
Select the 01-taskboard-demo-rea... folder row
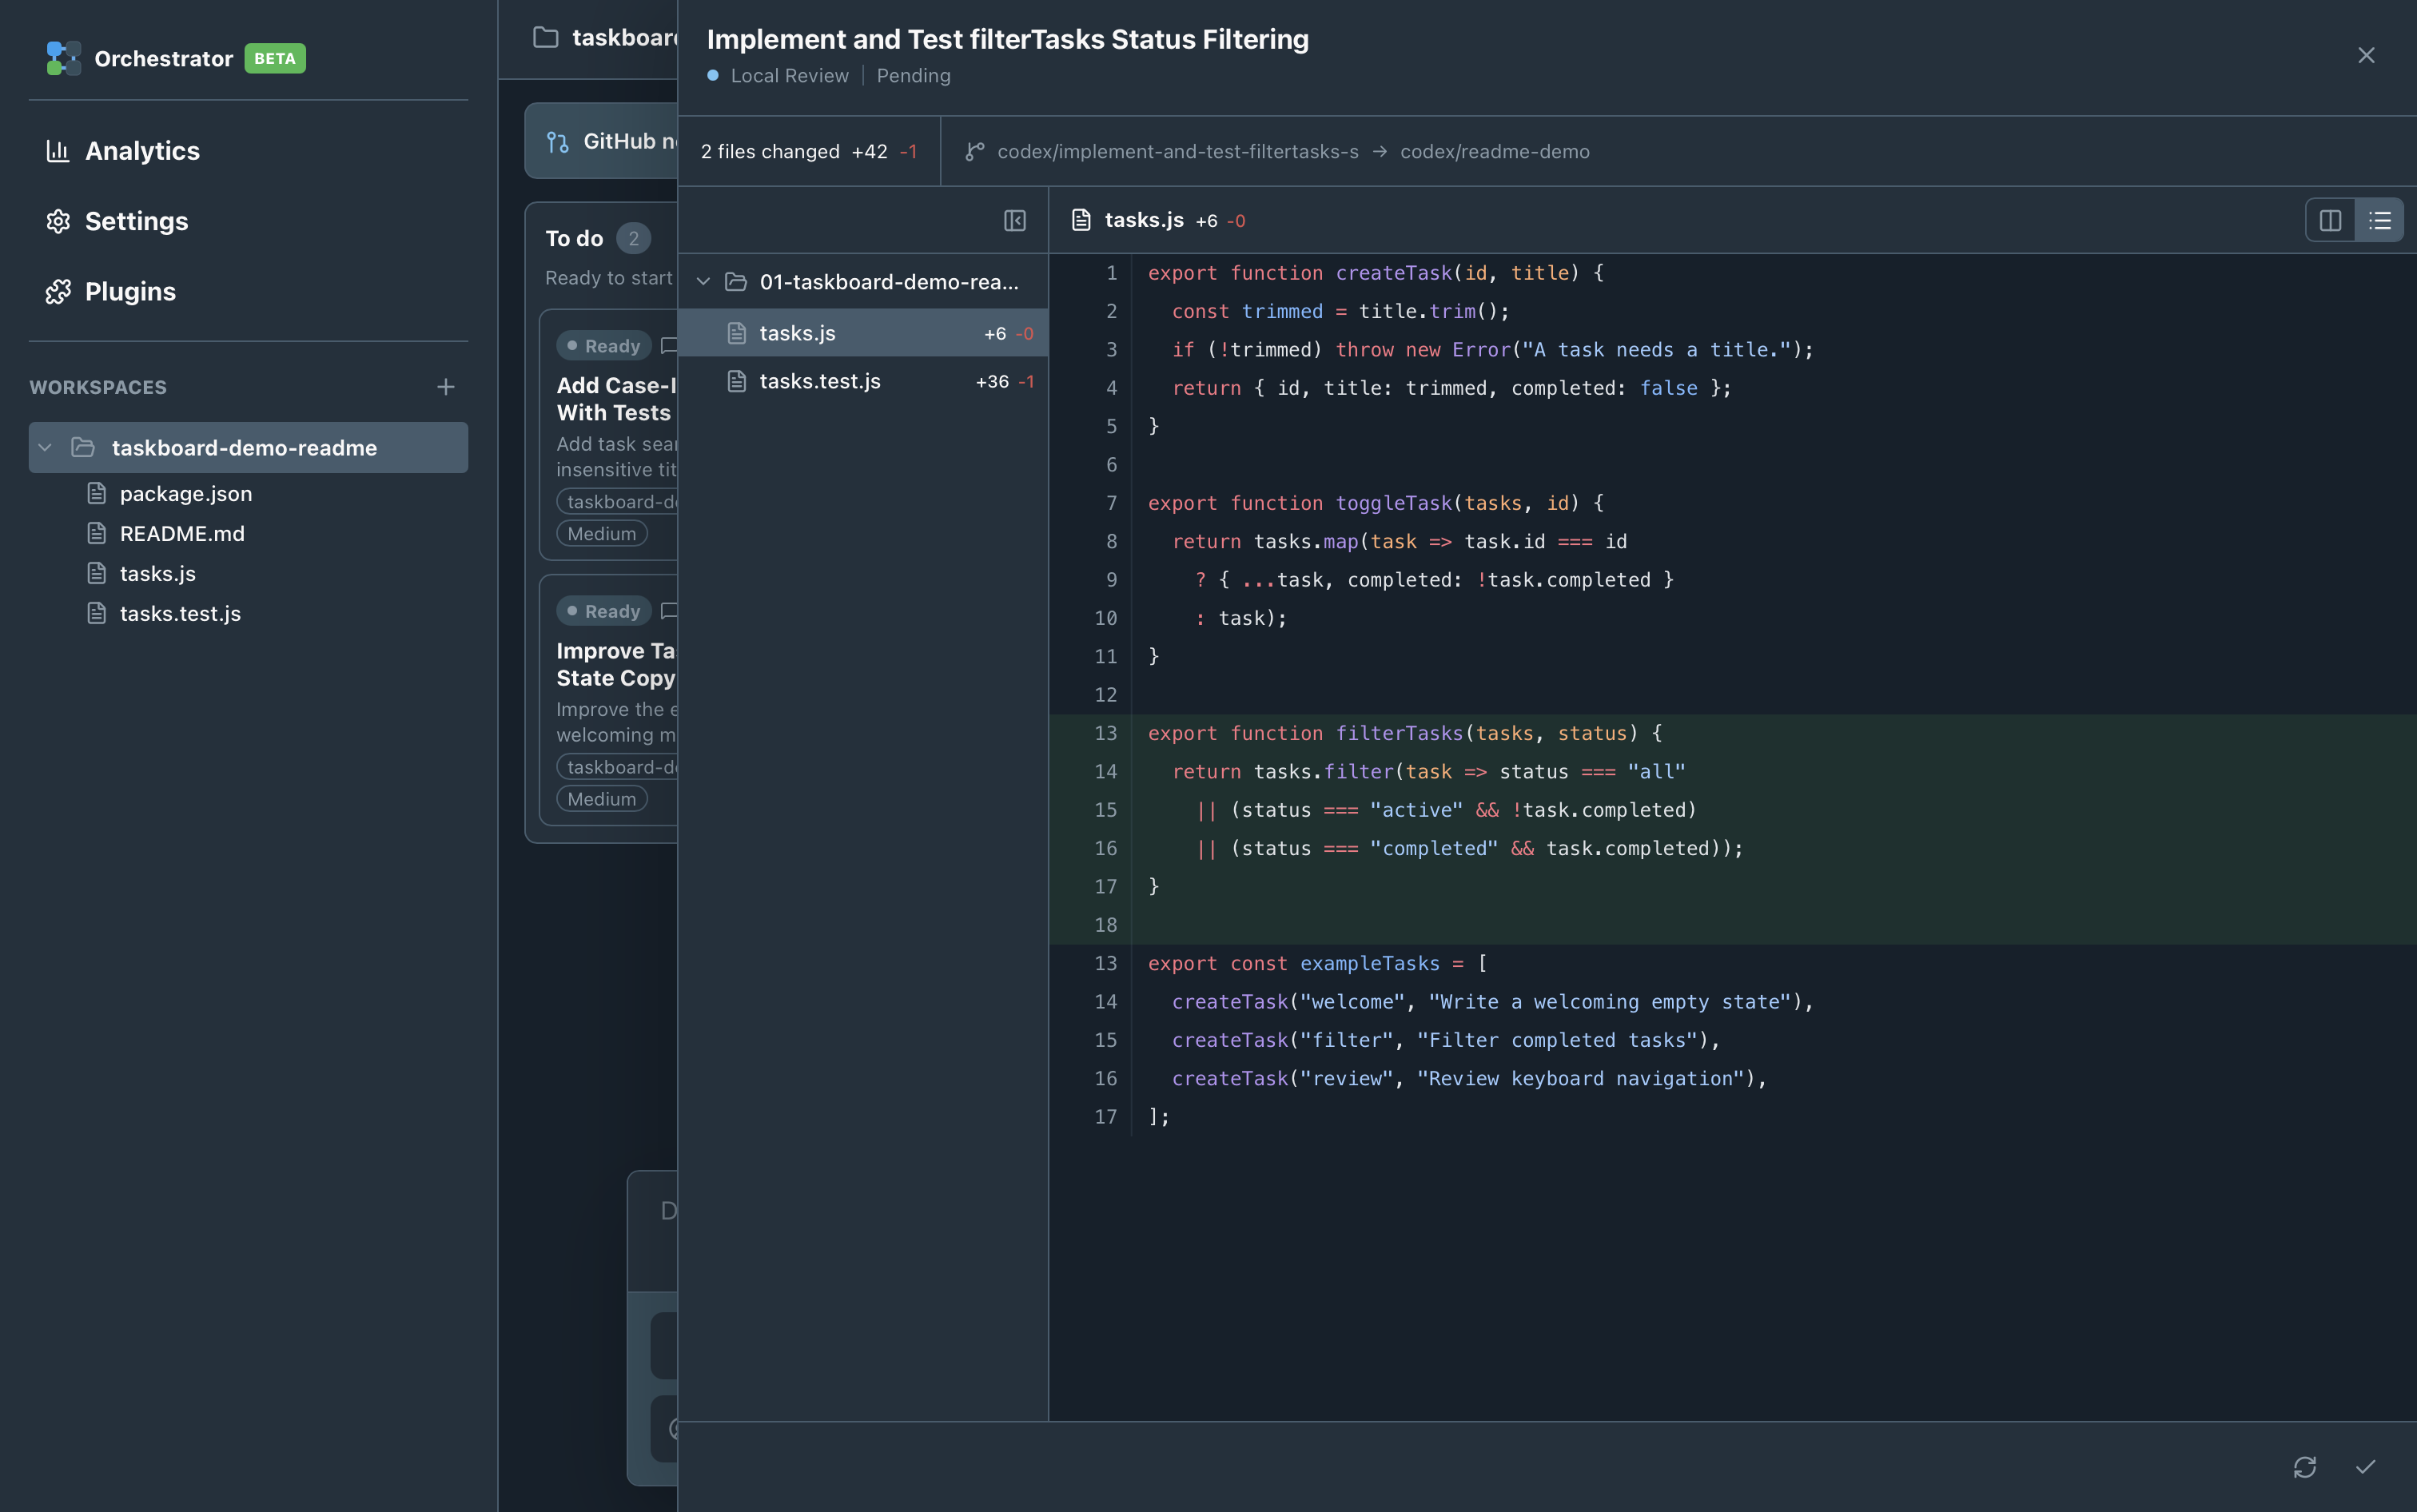click(x=863, y=282)
